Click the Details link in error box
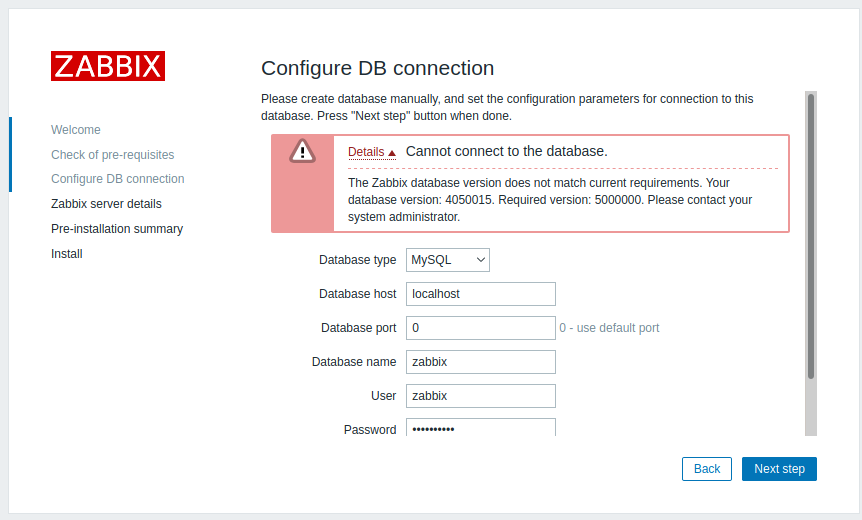The image size is (862, 520). (366, 152)
